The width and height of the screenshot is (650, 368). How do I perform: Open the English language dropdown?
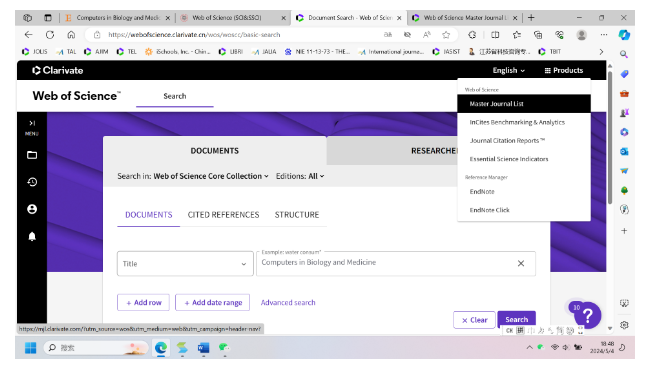(509, 70)
